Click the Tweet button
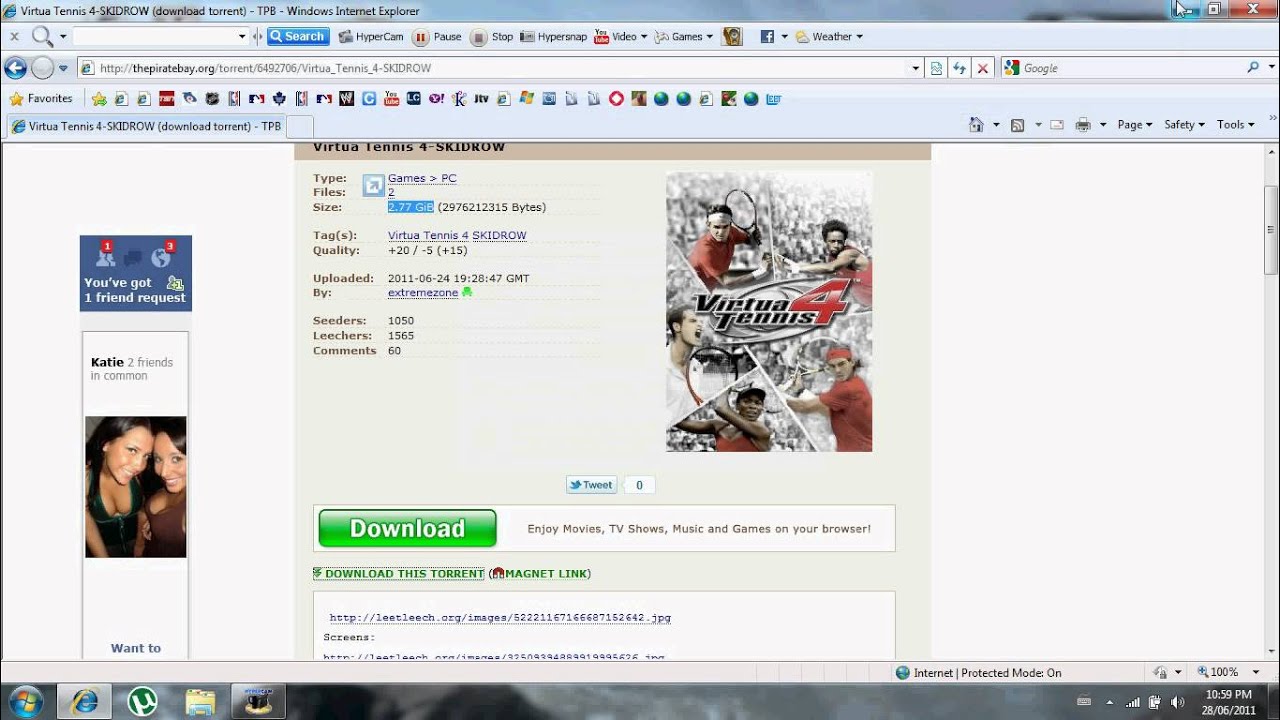The image size is (1280, 720). [x=591, y=485]
